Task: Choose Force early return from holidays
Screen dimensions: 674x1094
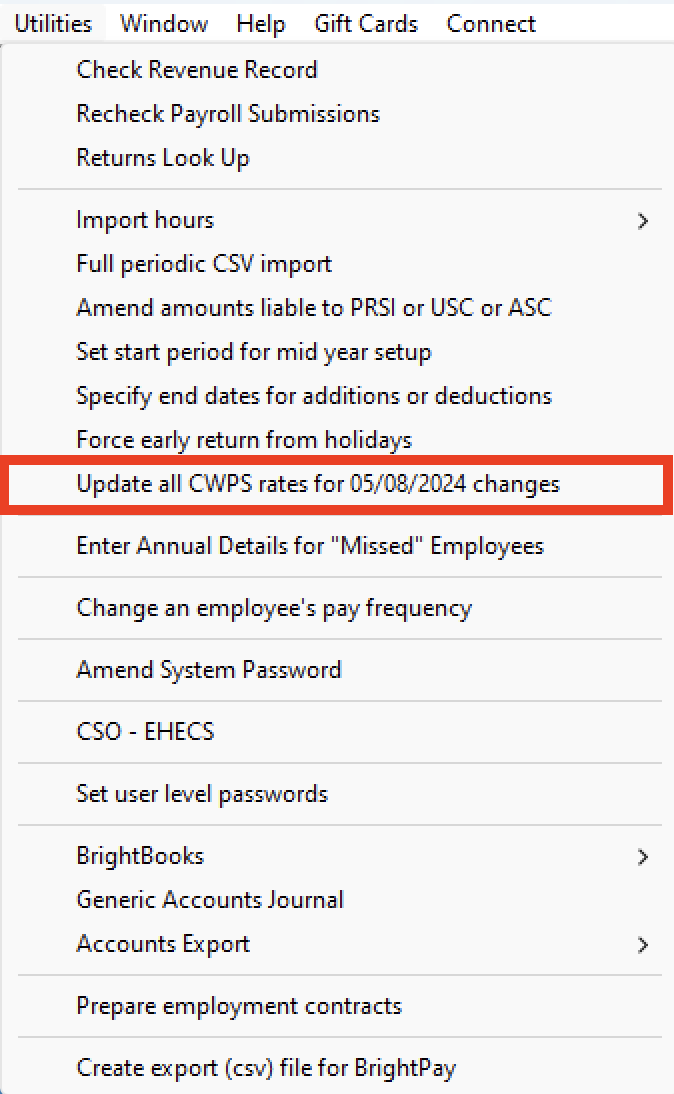Action: point(244,440)
